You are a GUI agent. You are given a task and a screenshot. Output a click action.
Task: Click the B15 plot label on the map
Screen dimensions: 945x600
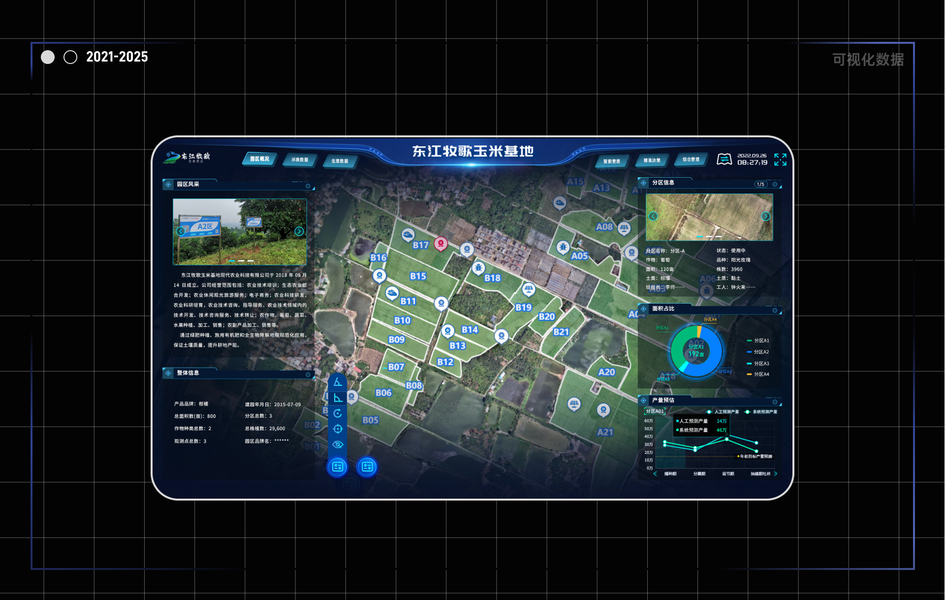pos(418,276)
